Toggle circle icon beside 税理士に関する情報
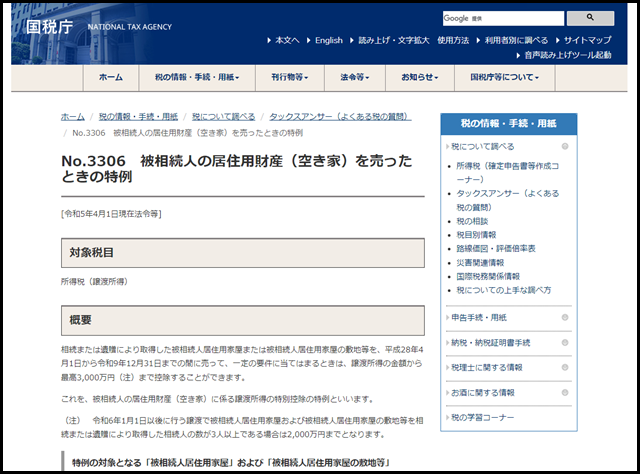The width and height of the screenshot is (640, 474). (x=565, y=367)
